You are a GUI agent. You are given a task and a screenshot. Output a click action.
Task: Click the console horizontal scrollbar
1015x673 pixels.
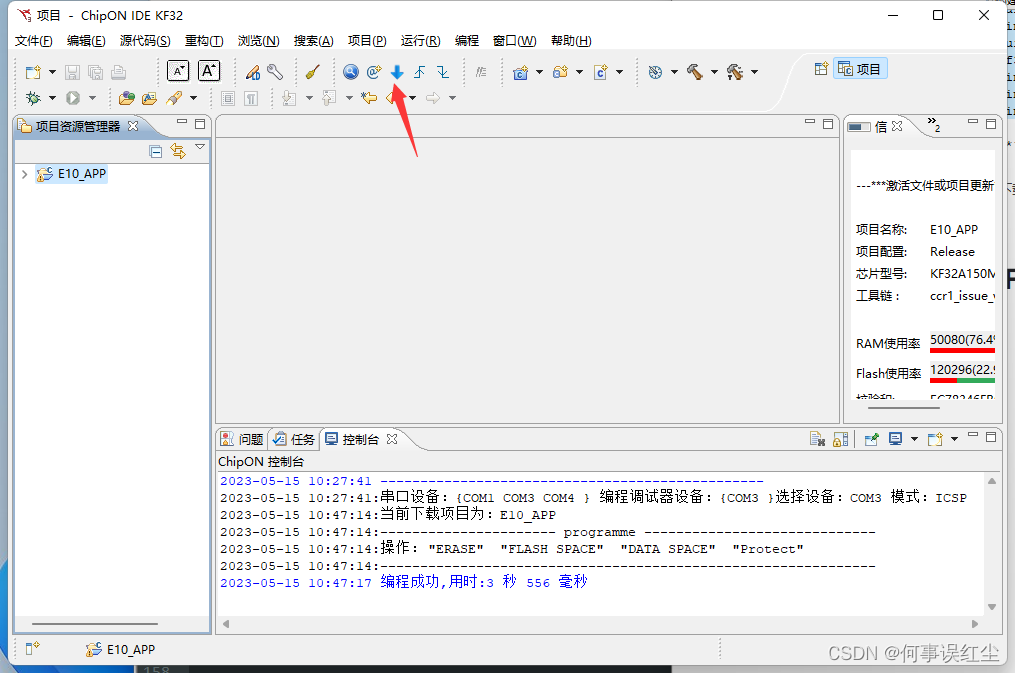(600, 624)
